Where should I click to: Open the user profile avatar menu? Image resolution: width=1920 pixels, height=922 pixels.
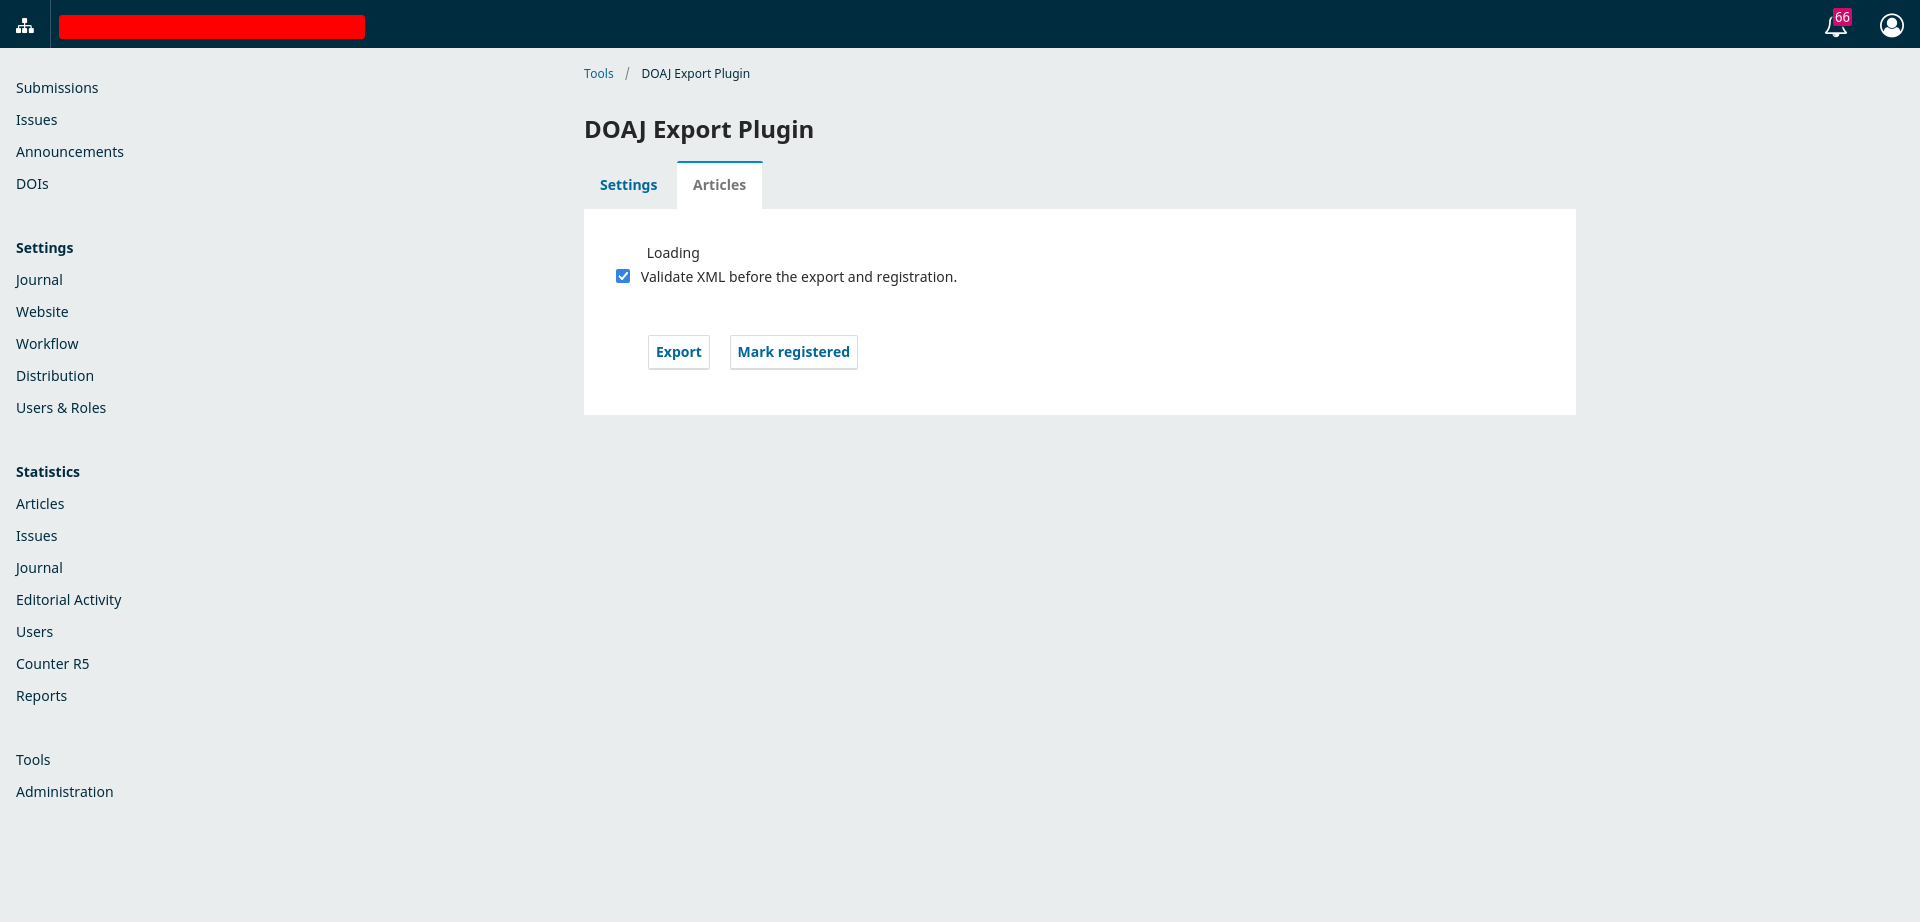(x=1892, y=25)
